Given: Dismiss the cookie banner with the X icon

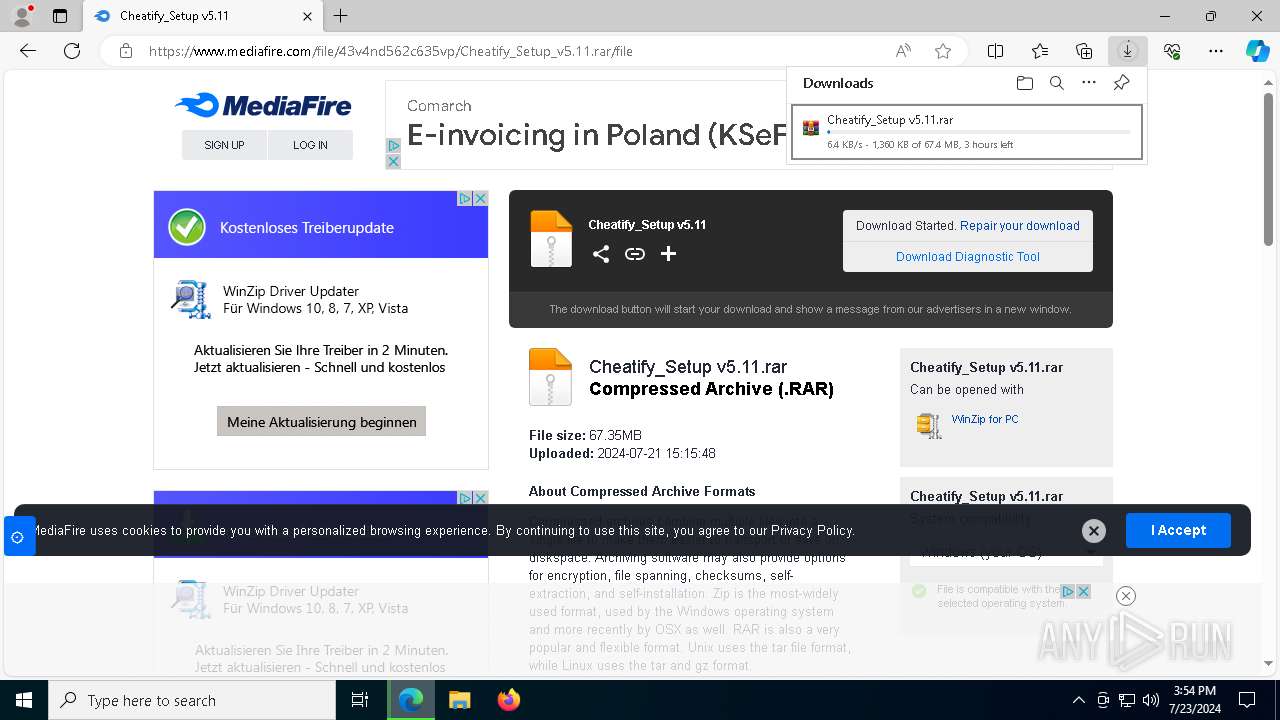Looking at the screenshot, I should click(x=1094, y=531).
